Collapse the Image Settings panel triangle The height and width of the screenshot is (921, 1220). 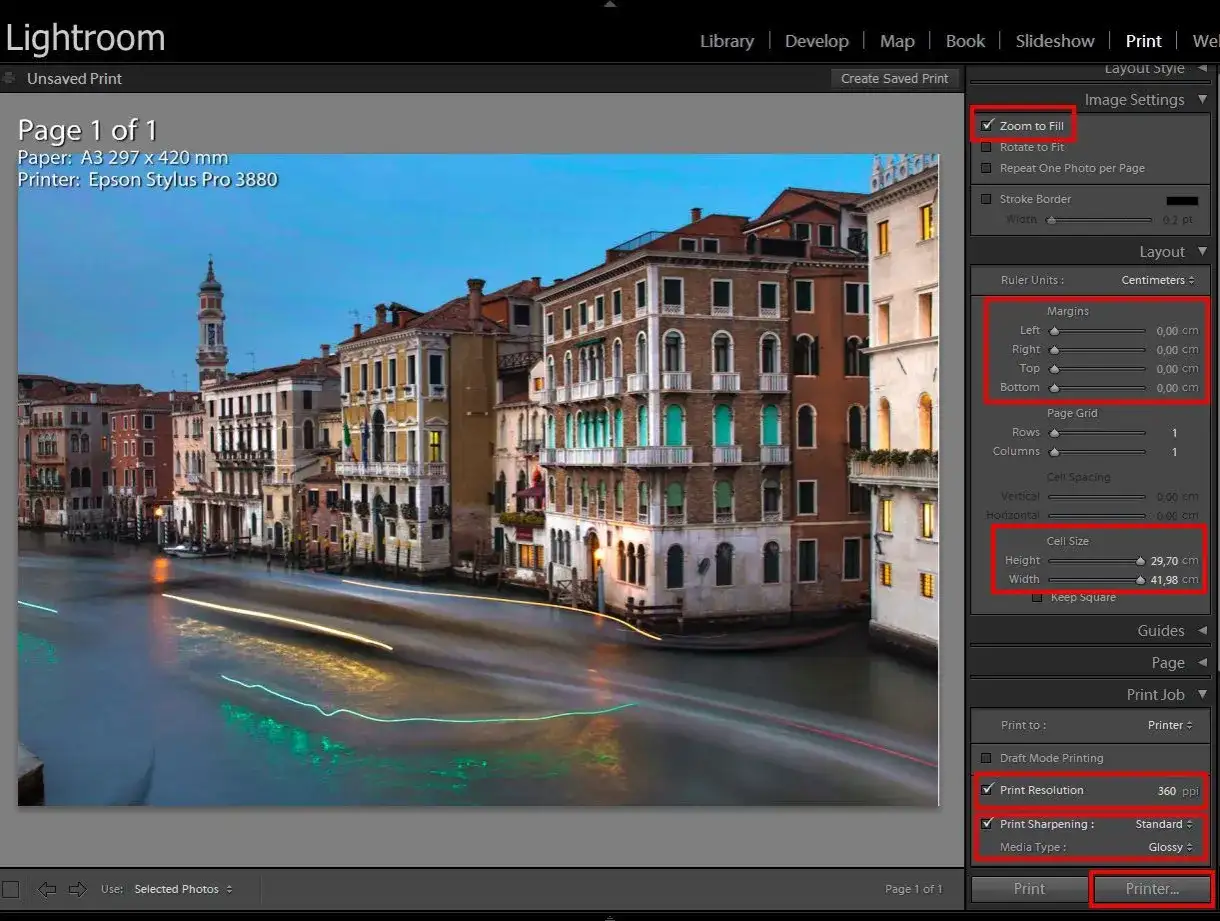[1202, 100]
